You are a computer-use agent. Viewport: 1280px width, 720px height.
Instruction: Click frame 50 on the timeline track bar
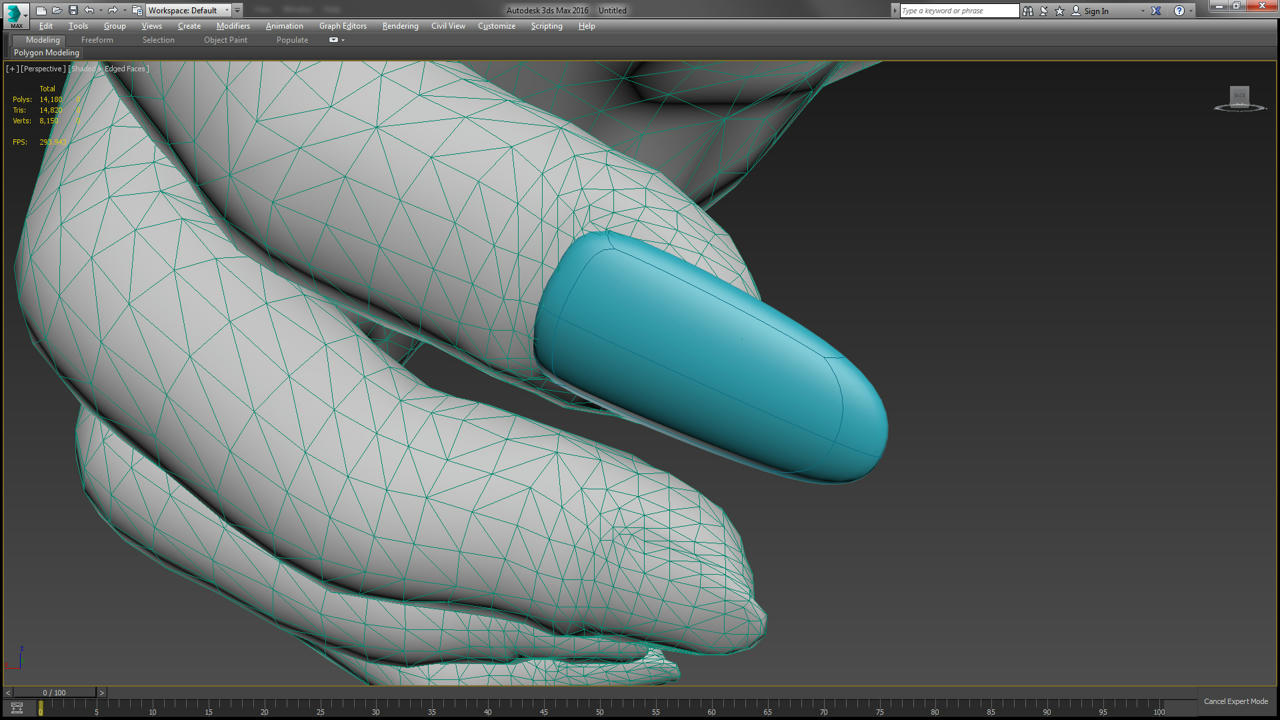click(600, 708)
